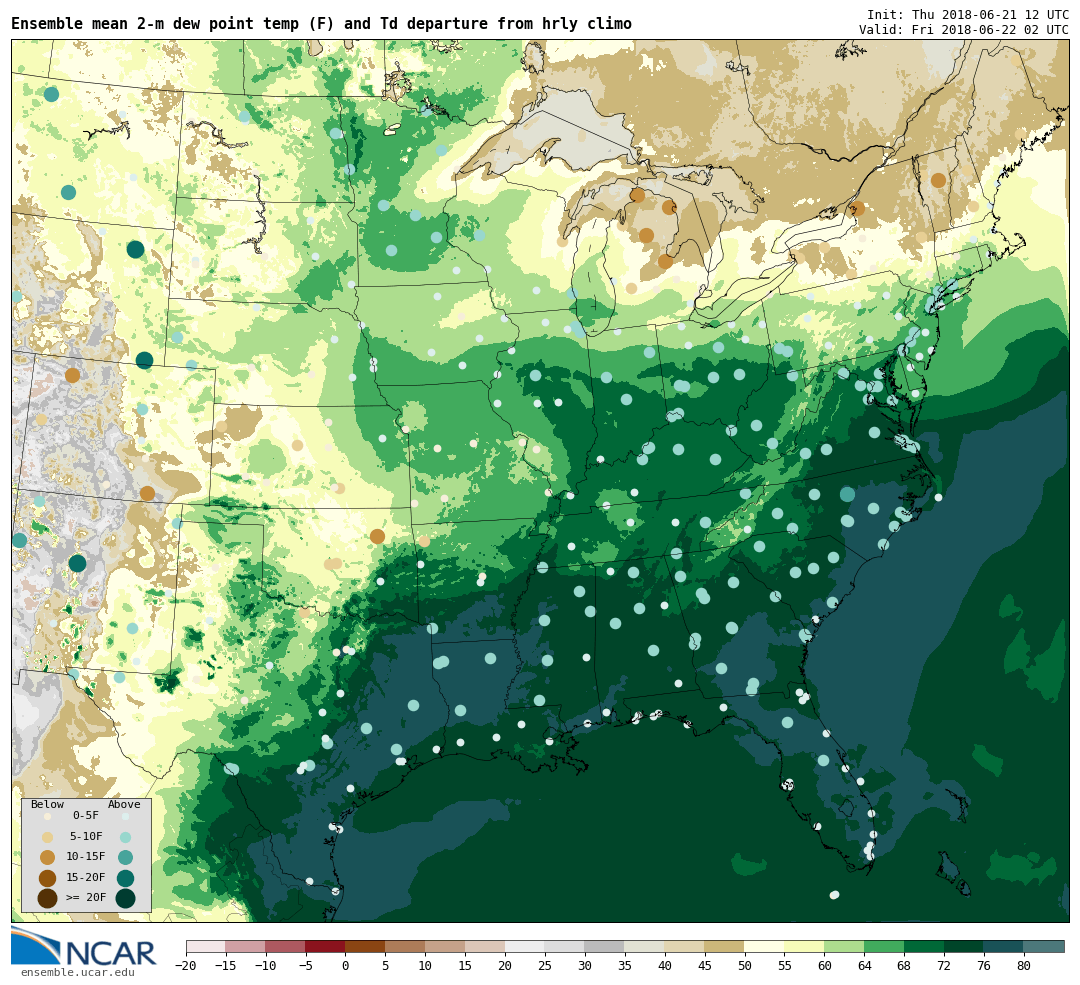This screenshot has height=985, width=1080.
Task: Click the colorbar swatch between 55 and 60
Action: (804, 946)
